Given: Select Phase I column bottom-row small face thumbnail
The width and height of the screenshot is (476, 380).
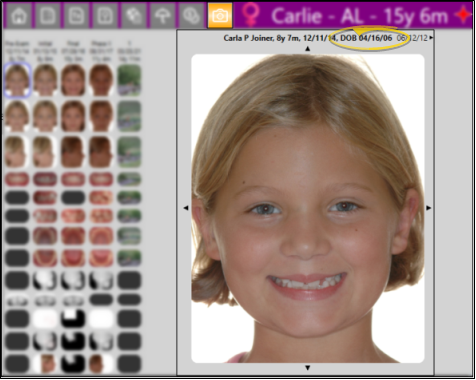Looking at the screenshot, I should pos(101,364).
